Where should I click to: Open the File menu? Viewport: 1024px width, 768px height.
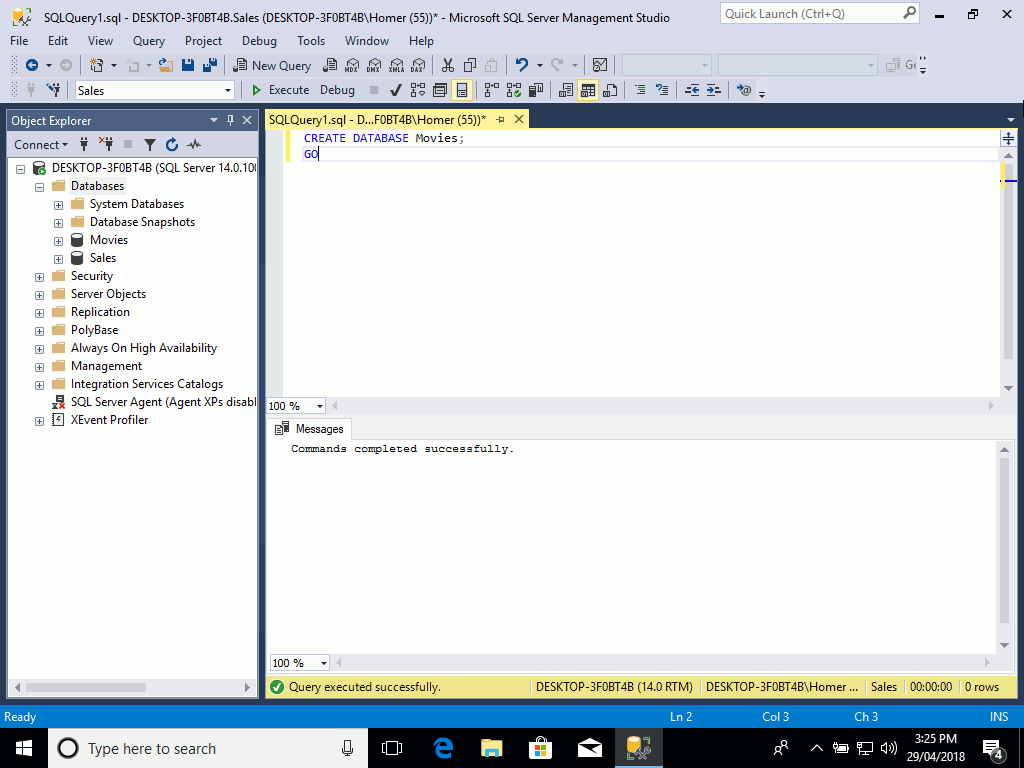pos(19,40)
